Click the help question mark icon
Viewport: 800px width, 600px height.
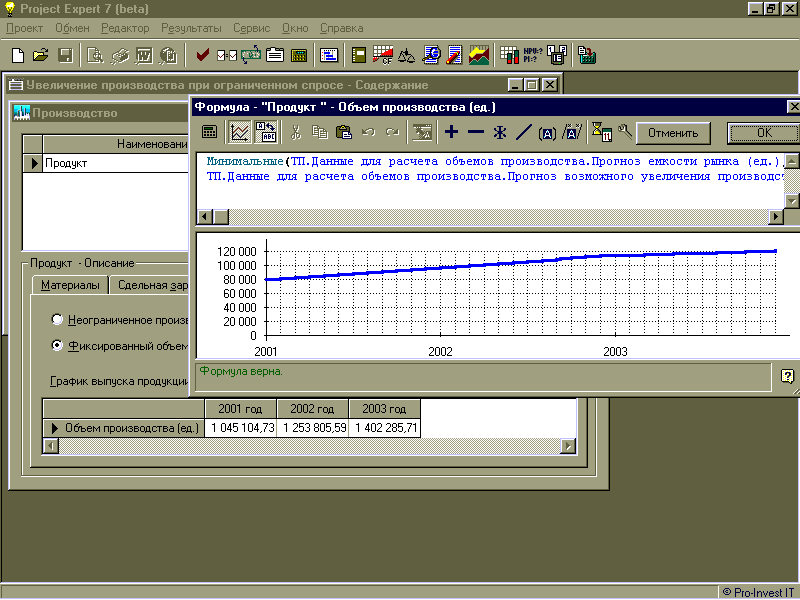click(787, 377)
